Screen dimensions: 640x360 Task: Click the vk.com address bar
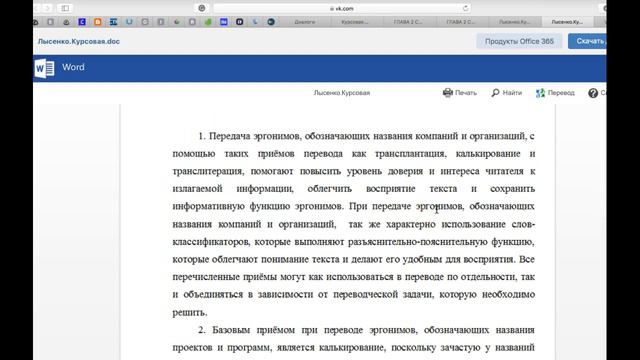tap(342, 8)
